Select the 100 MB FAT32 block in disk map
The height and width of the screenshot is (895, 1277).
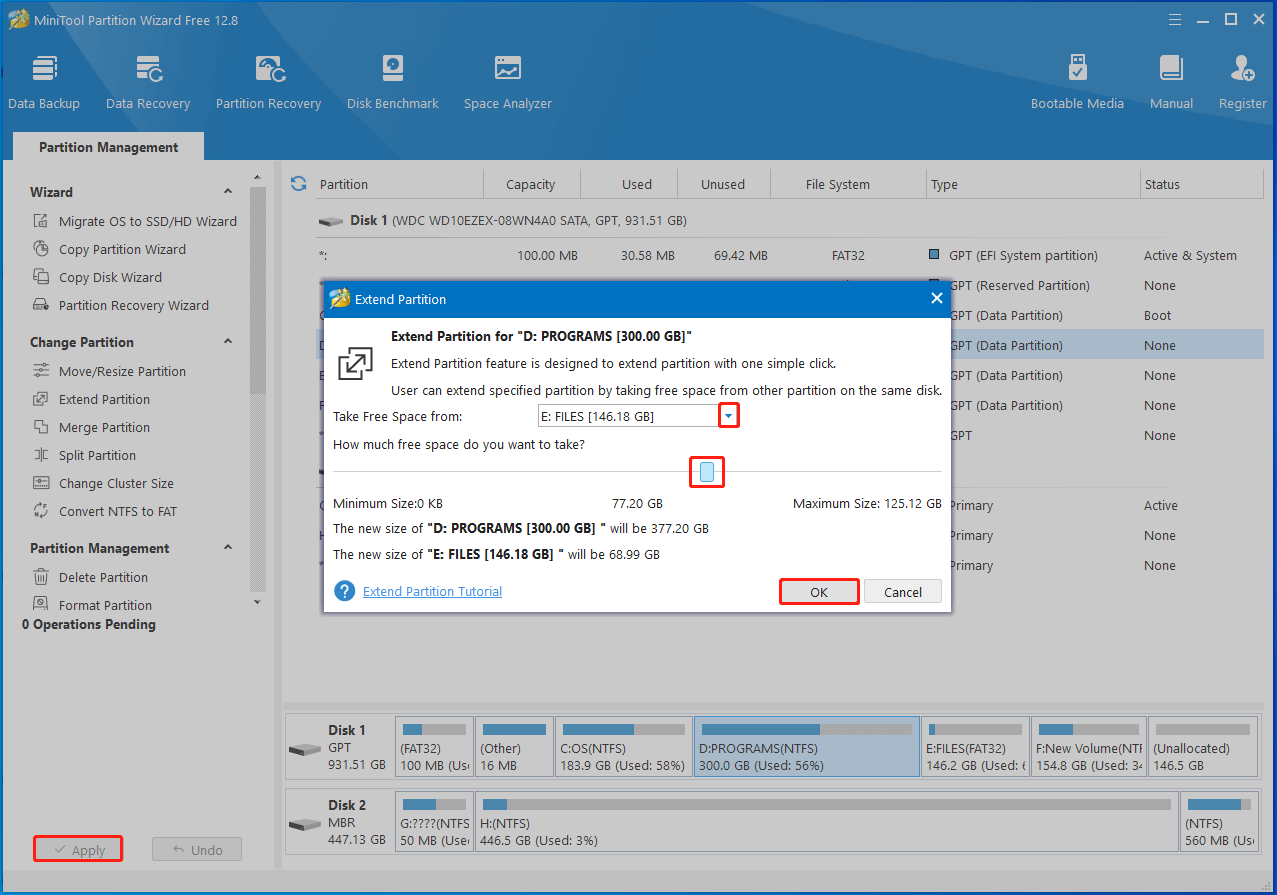433,747
